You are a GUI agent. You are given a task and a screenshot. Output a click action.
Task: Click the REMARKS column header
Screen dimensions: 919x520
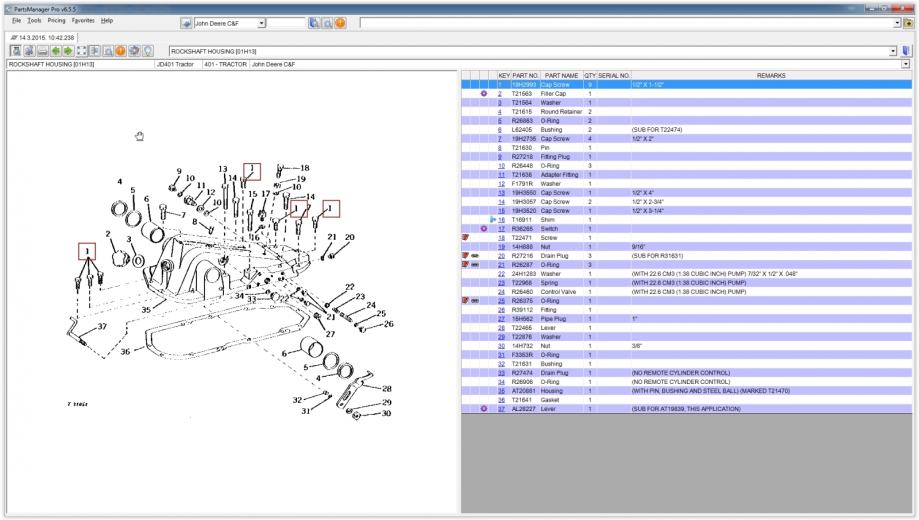click(771, 75)
